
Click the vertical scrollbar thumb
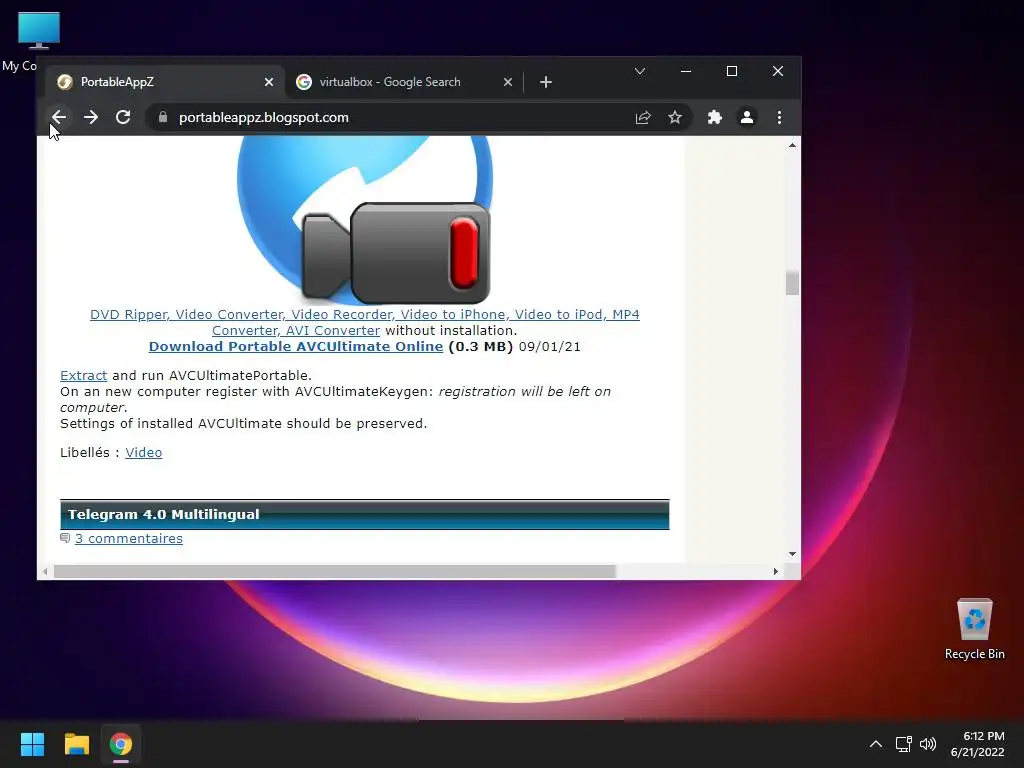point(792,283)
